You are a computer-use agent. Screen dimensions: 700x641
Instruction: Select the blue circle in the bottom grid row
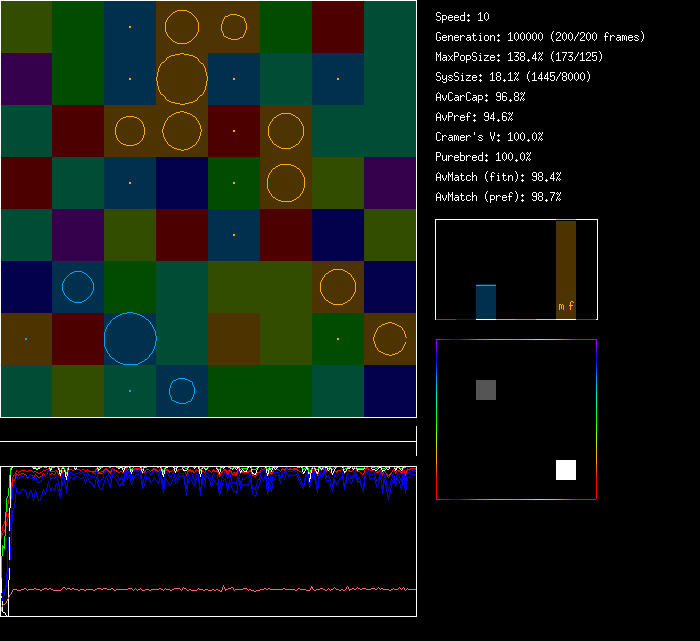pyautogui.click(x=181, y=390)
